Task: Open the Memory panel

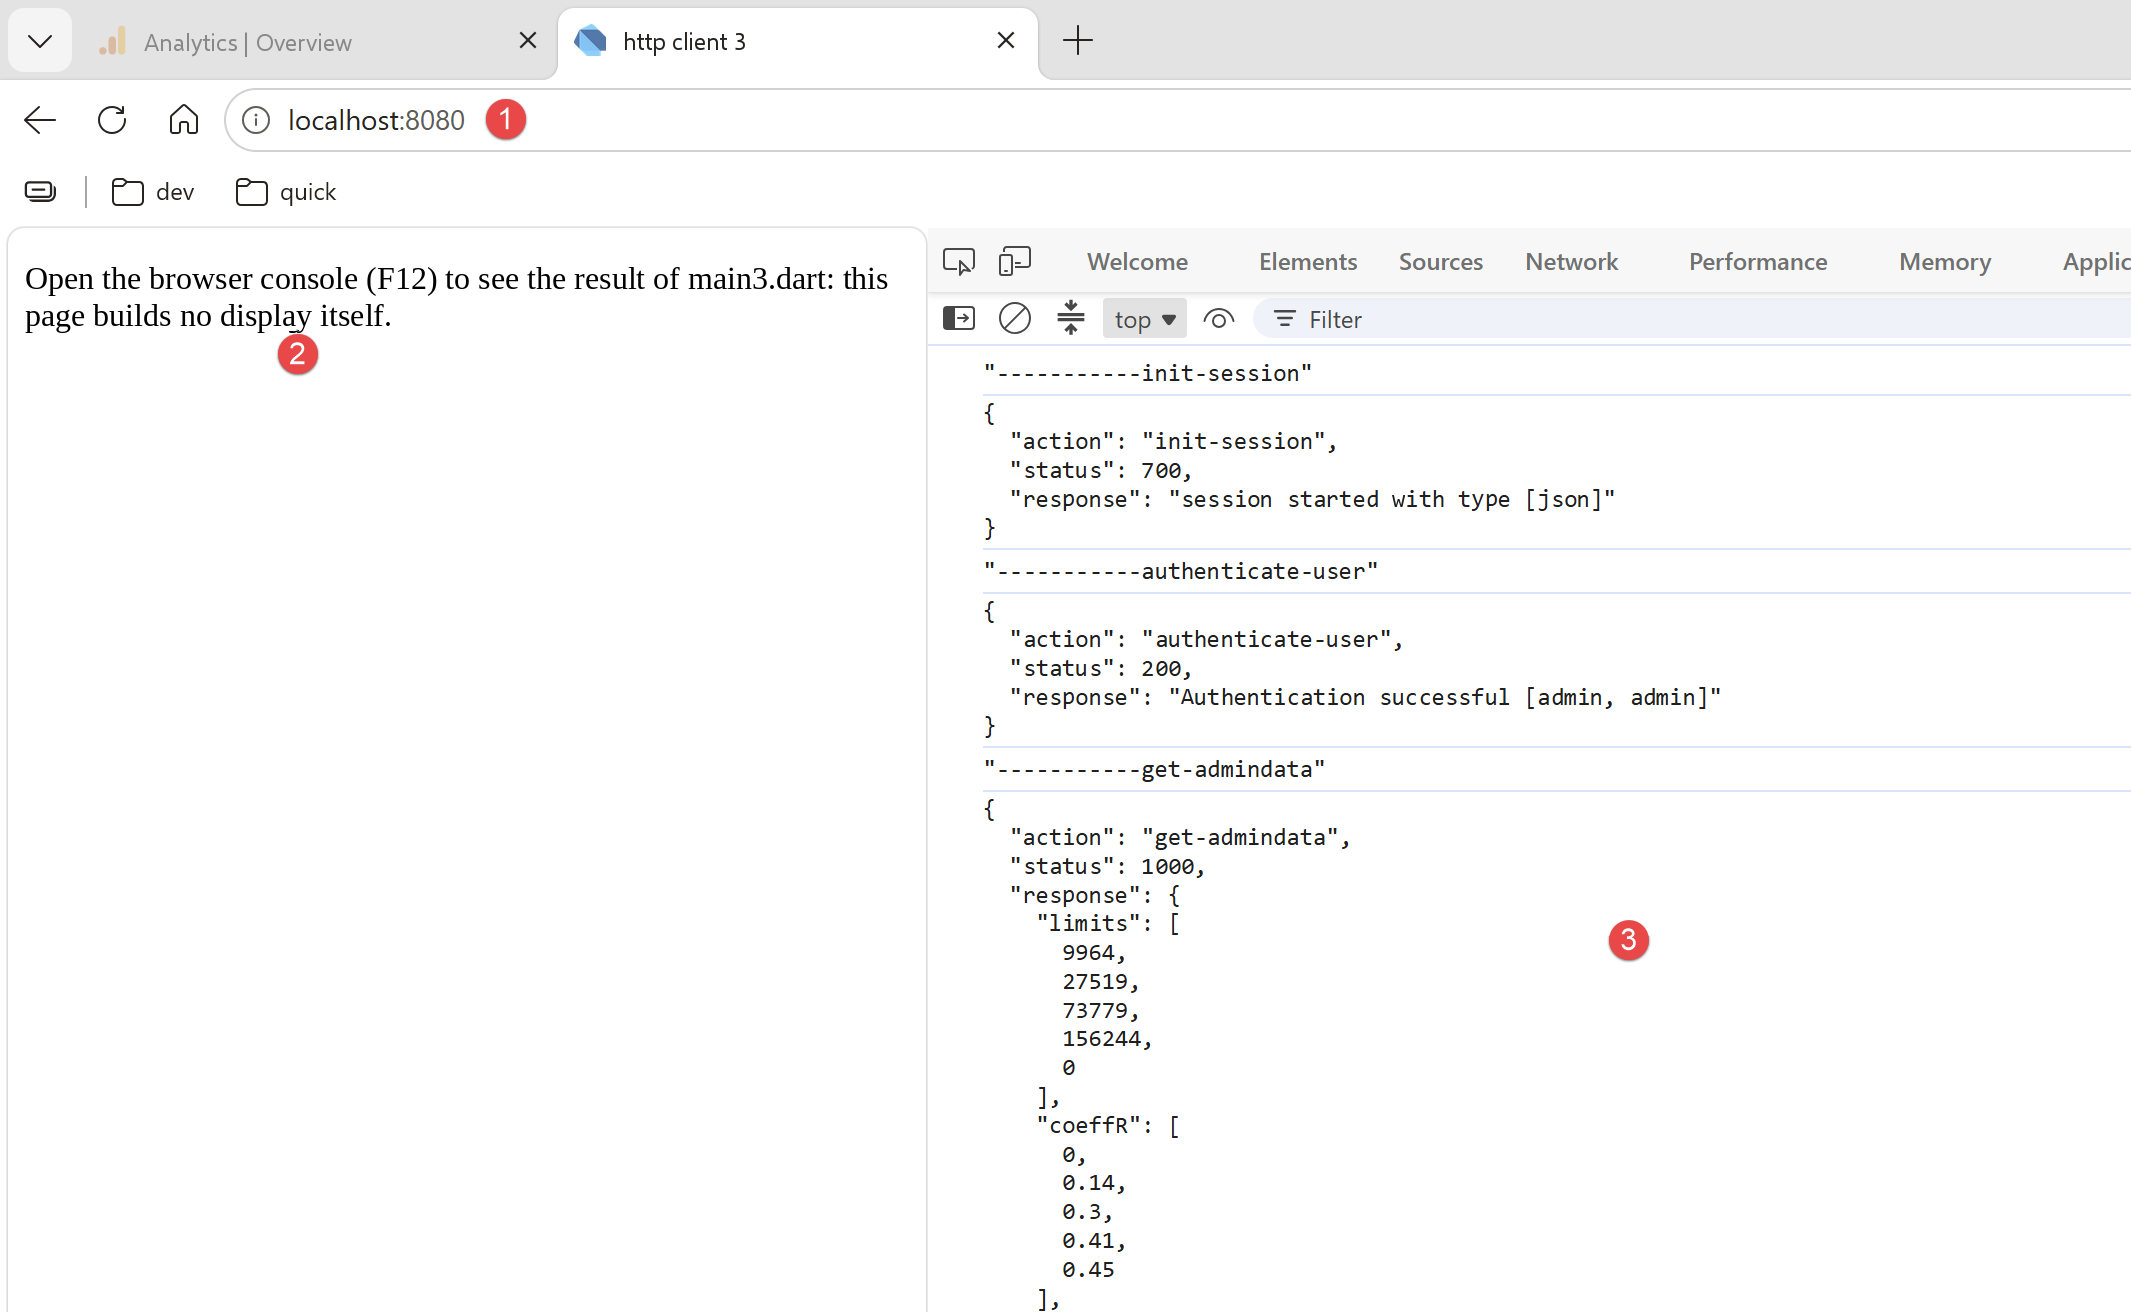Action: [1945, 262]
